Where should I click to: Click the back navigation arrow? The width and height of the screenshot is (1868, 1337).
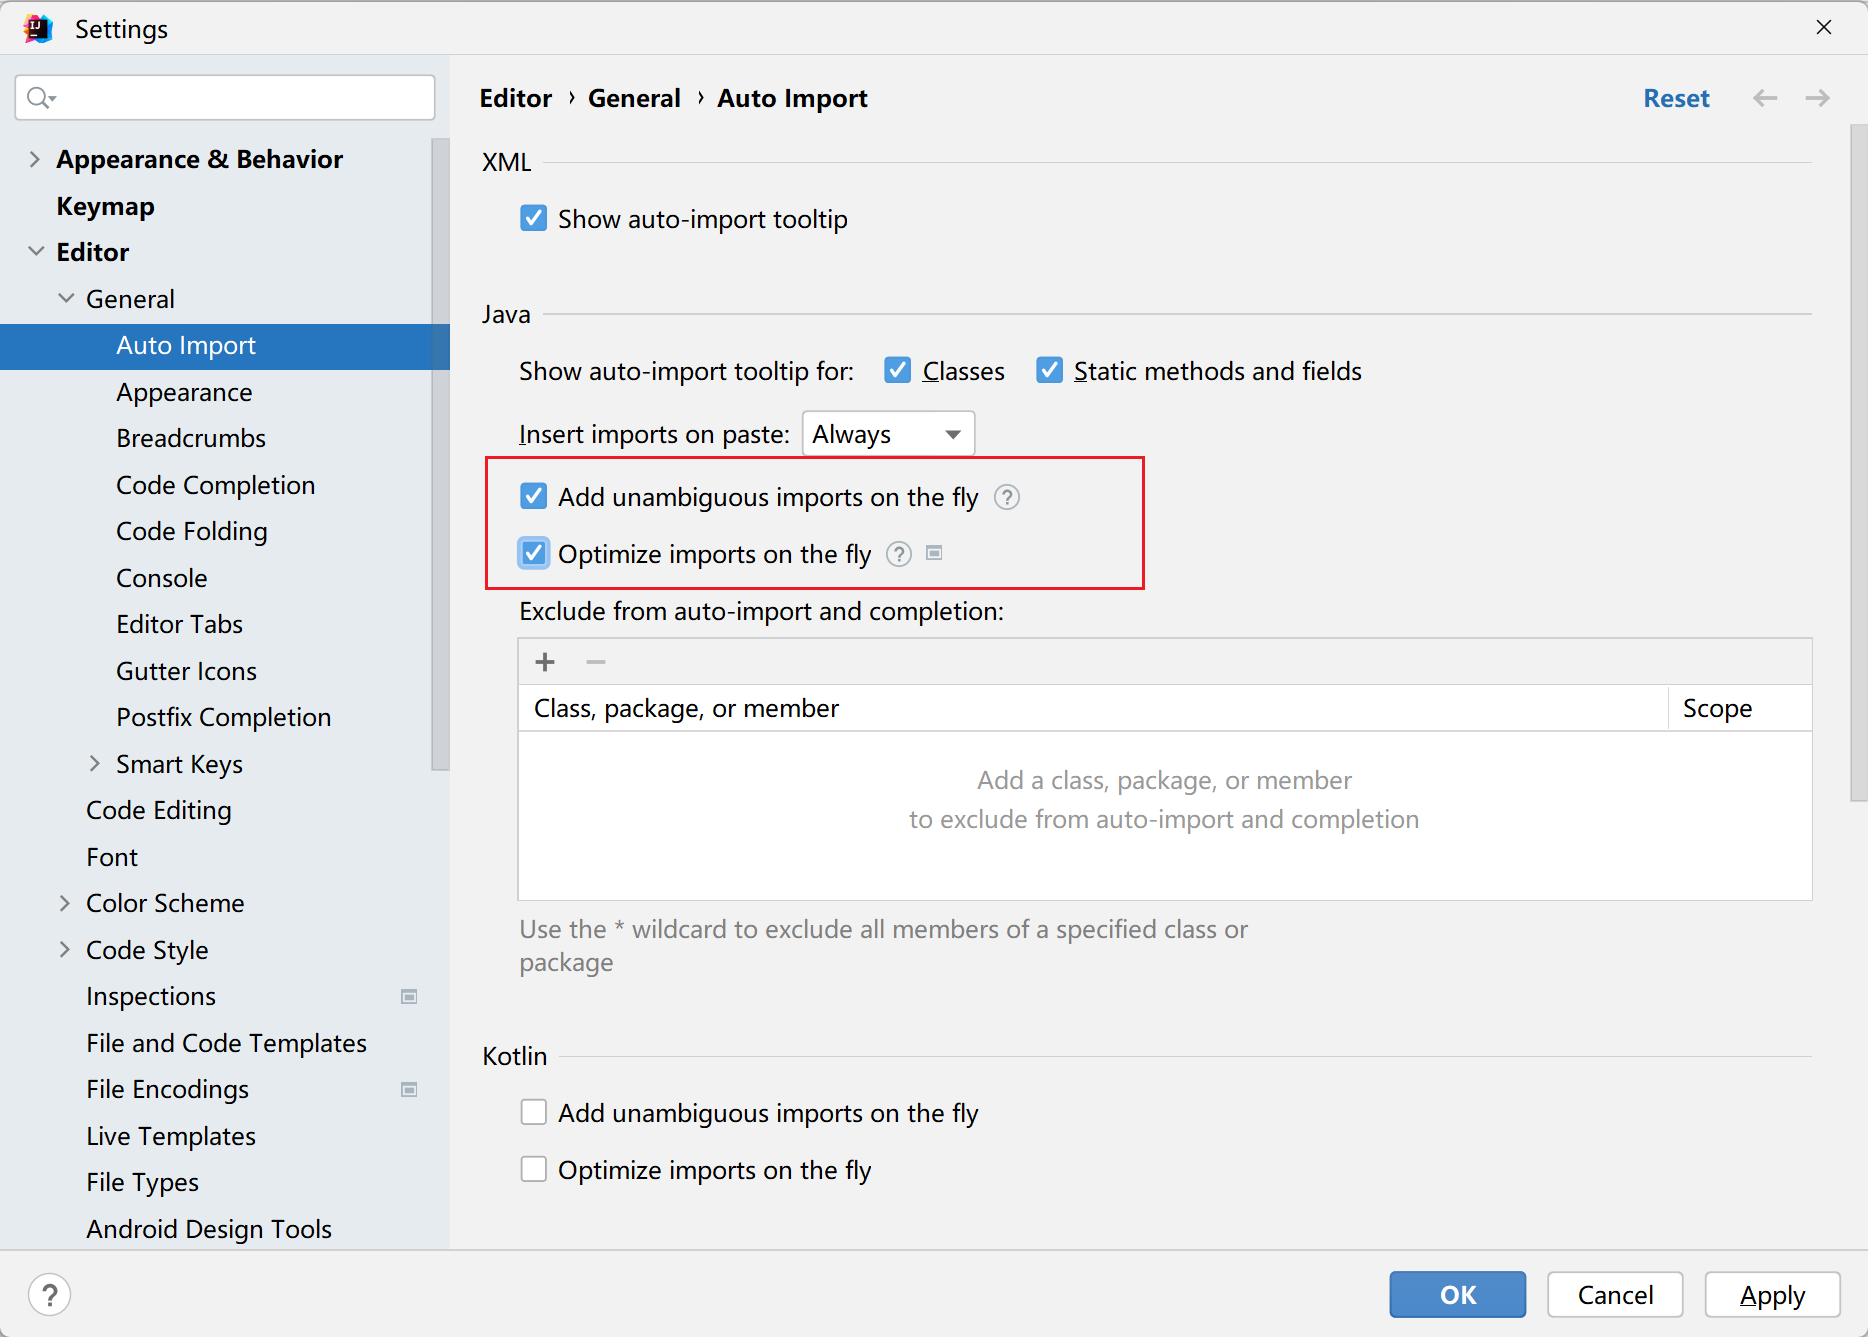pos(1765,98)
